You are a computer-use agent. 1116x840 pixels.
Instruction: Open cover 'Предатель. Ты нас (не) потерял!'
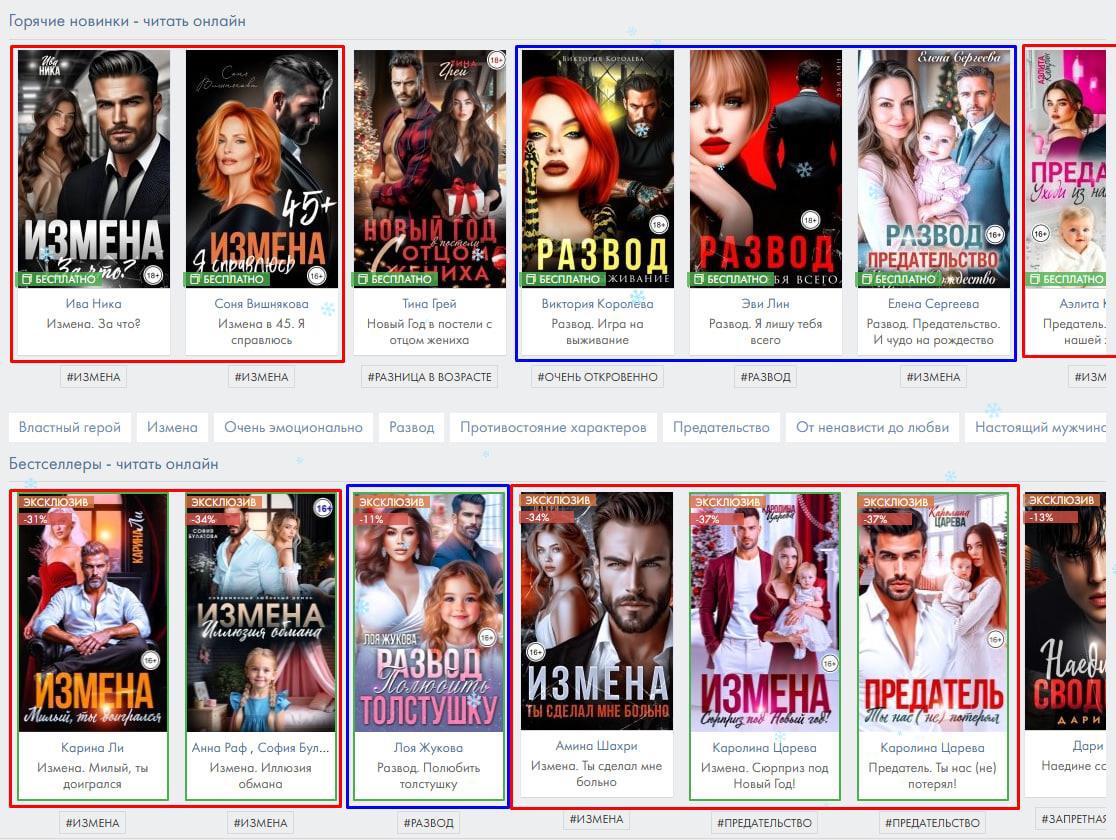point(932,613)
